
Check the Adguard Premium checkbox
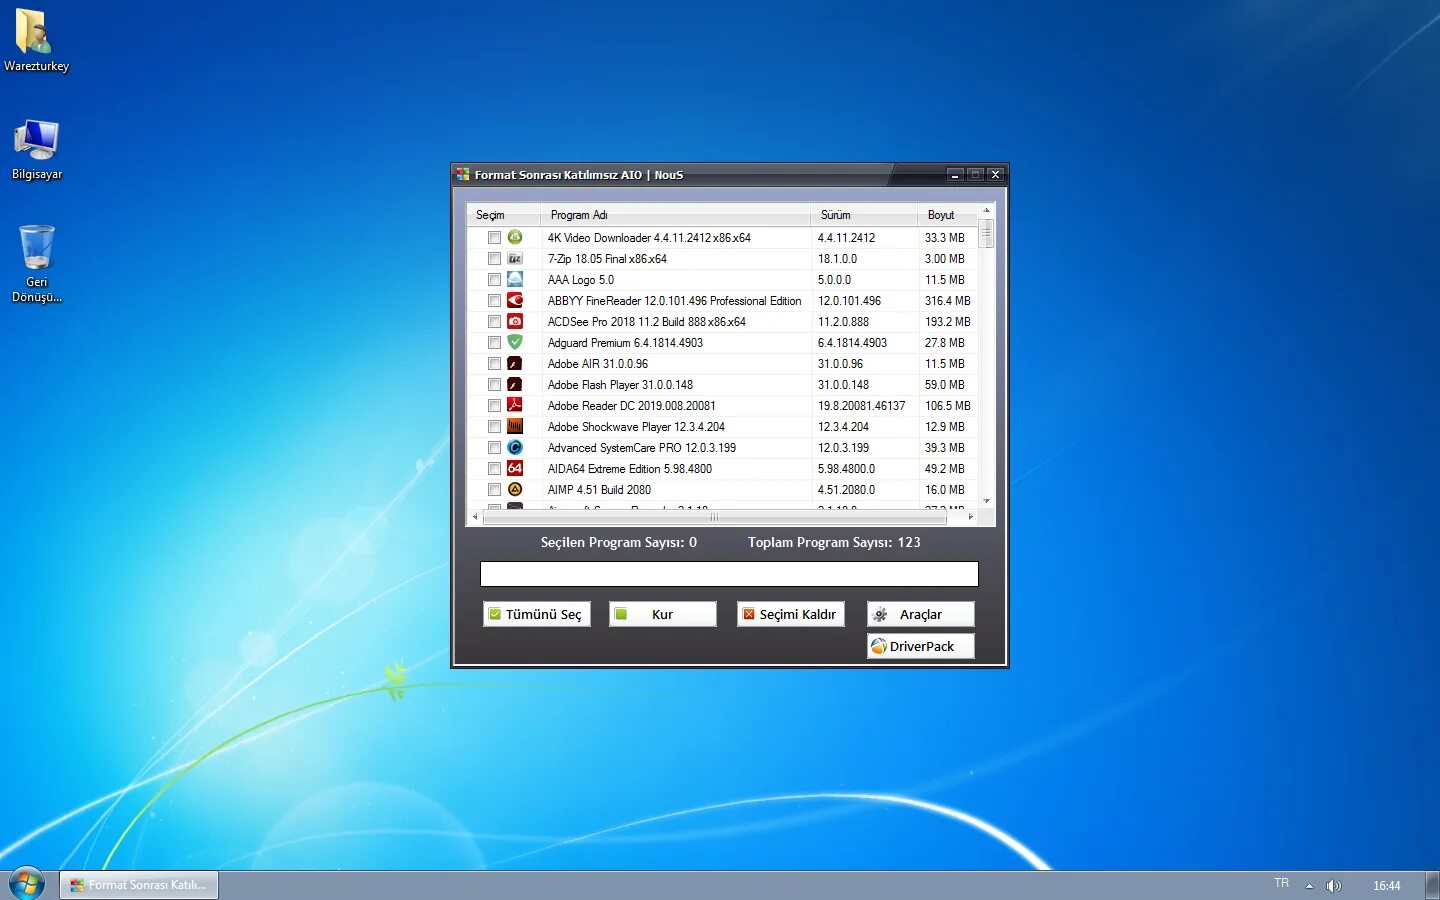tap(494, 343)
